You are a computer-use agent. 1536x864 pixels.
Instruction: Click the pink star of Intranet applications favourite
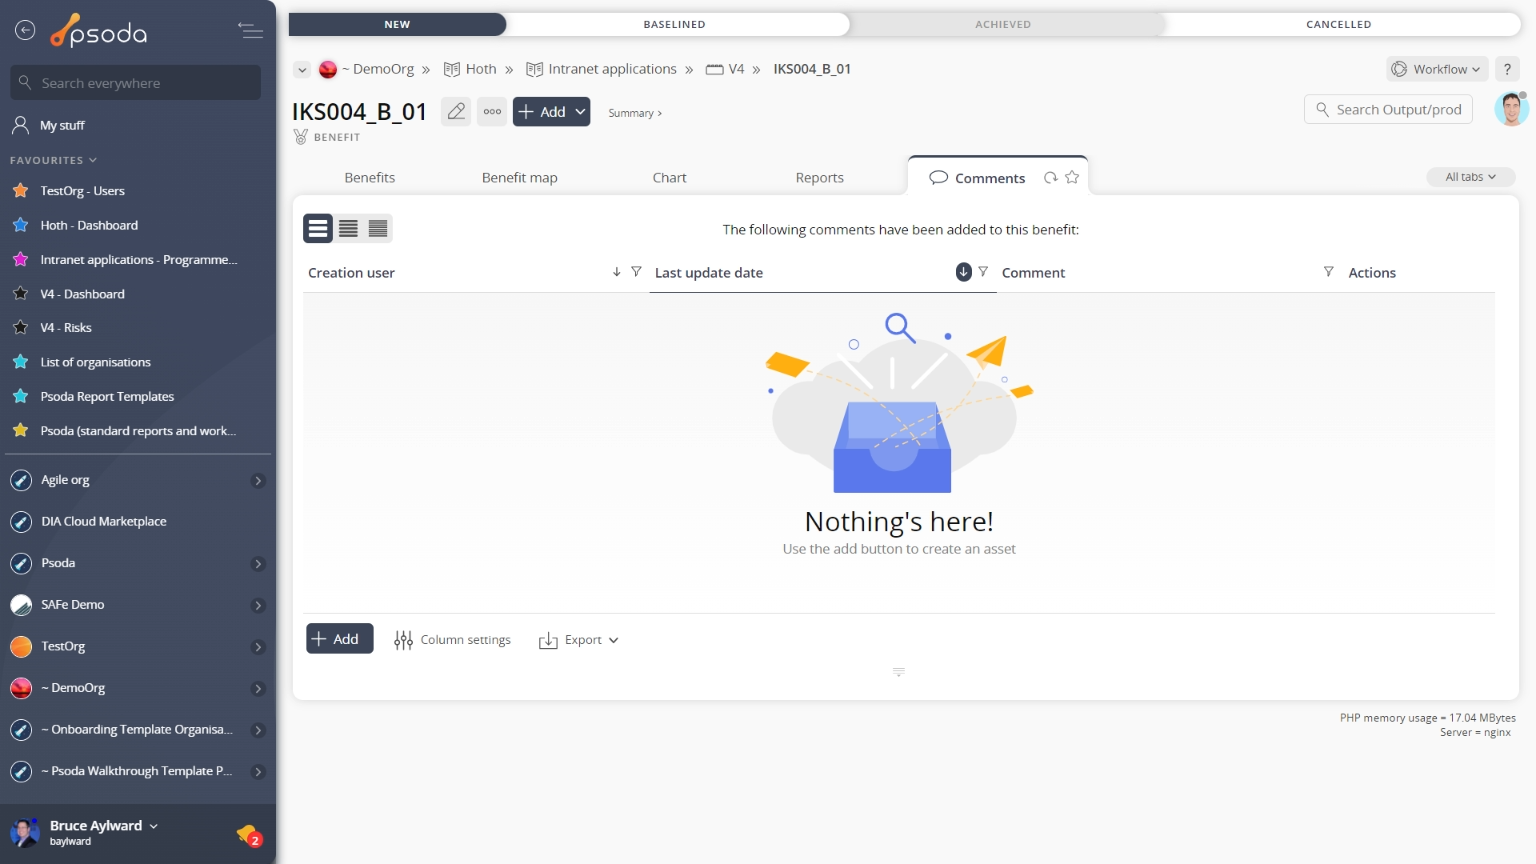point(20,259)
